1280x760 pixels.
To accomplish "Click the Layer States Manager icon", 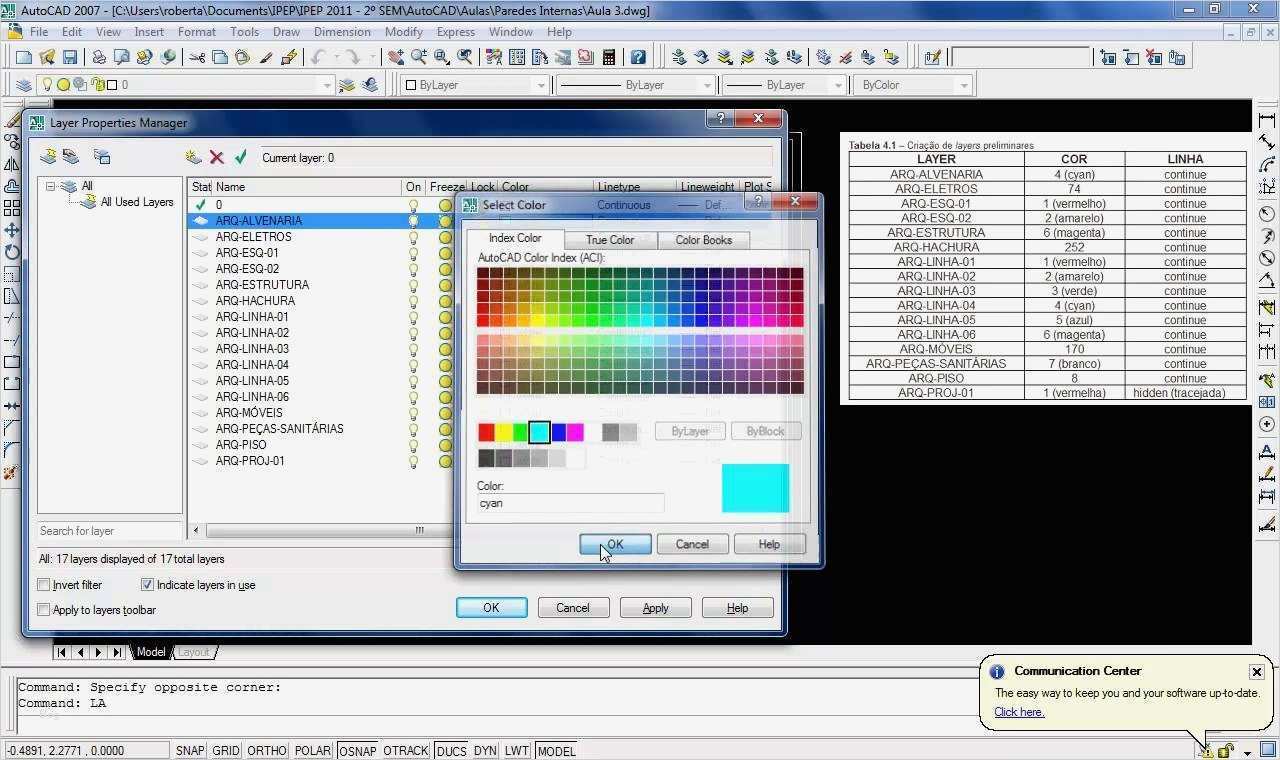I will coord(101,157).
